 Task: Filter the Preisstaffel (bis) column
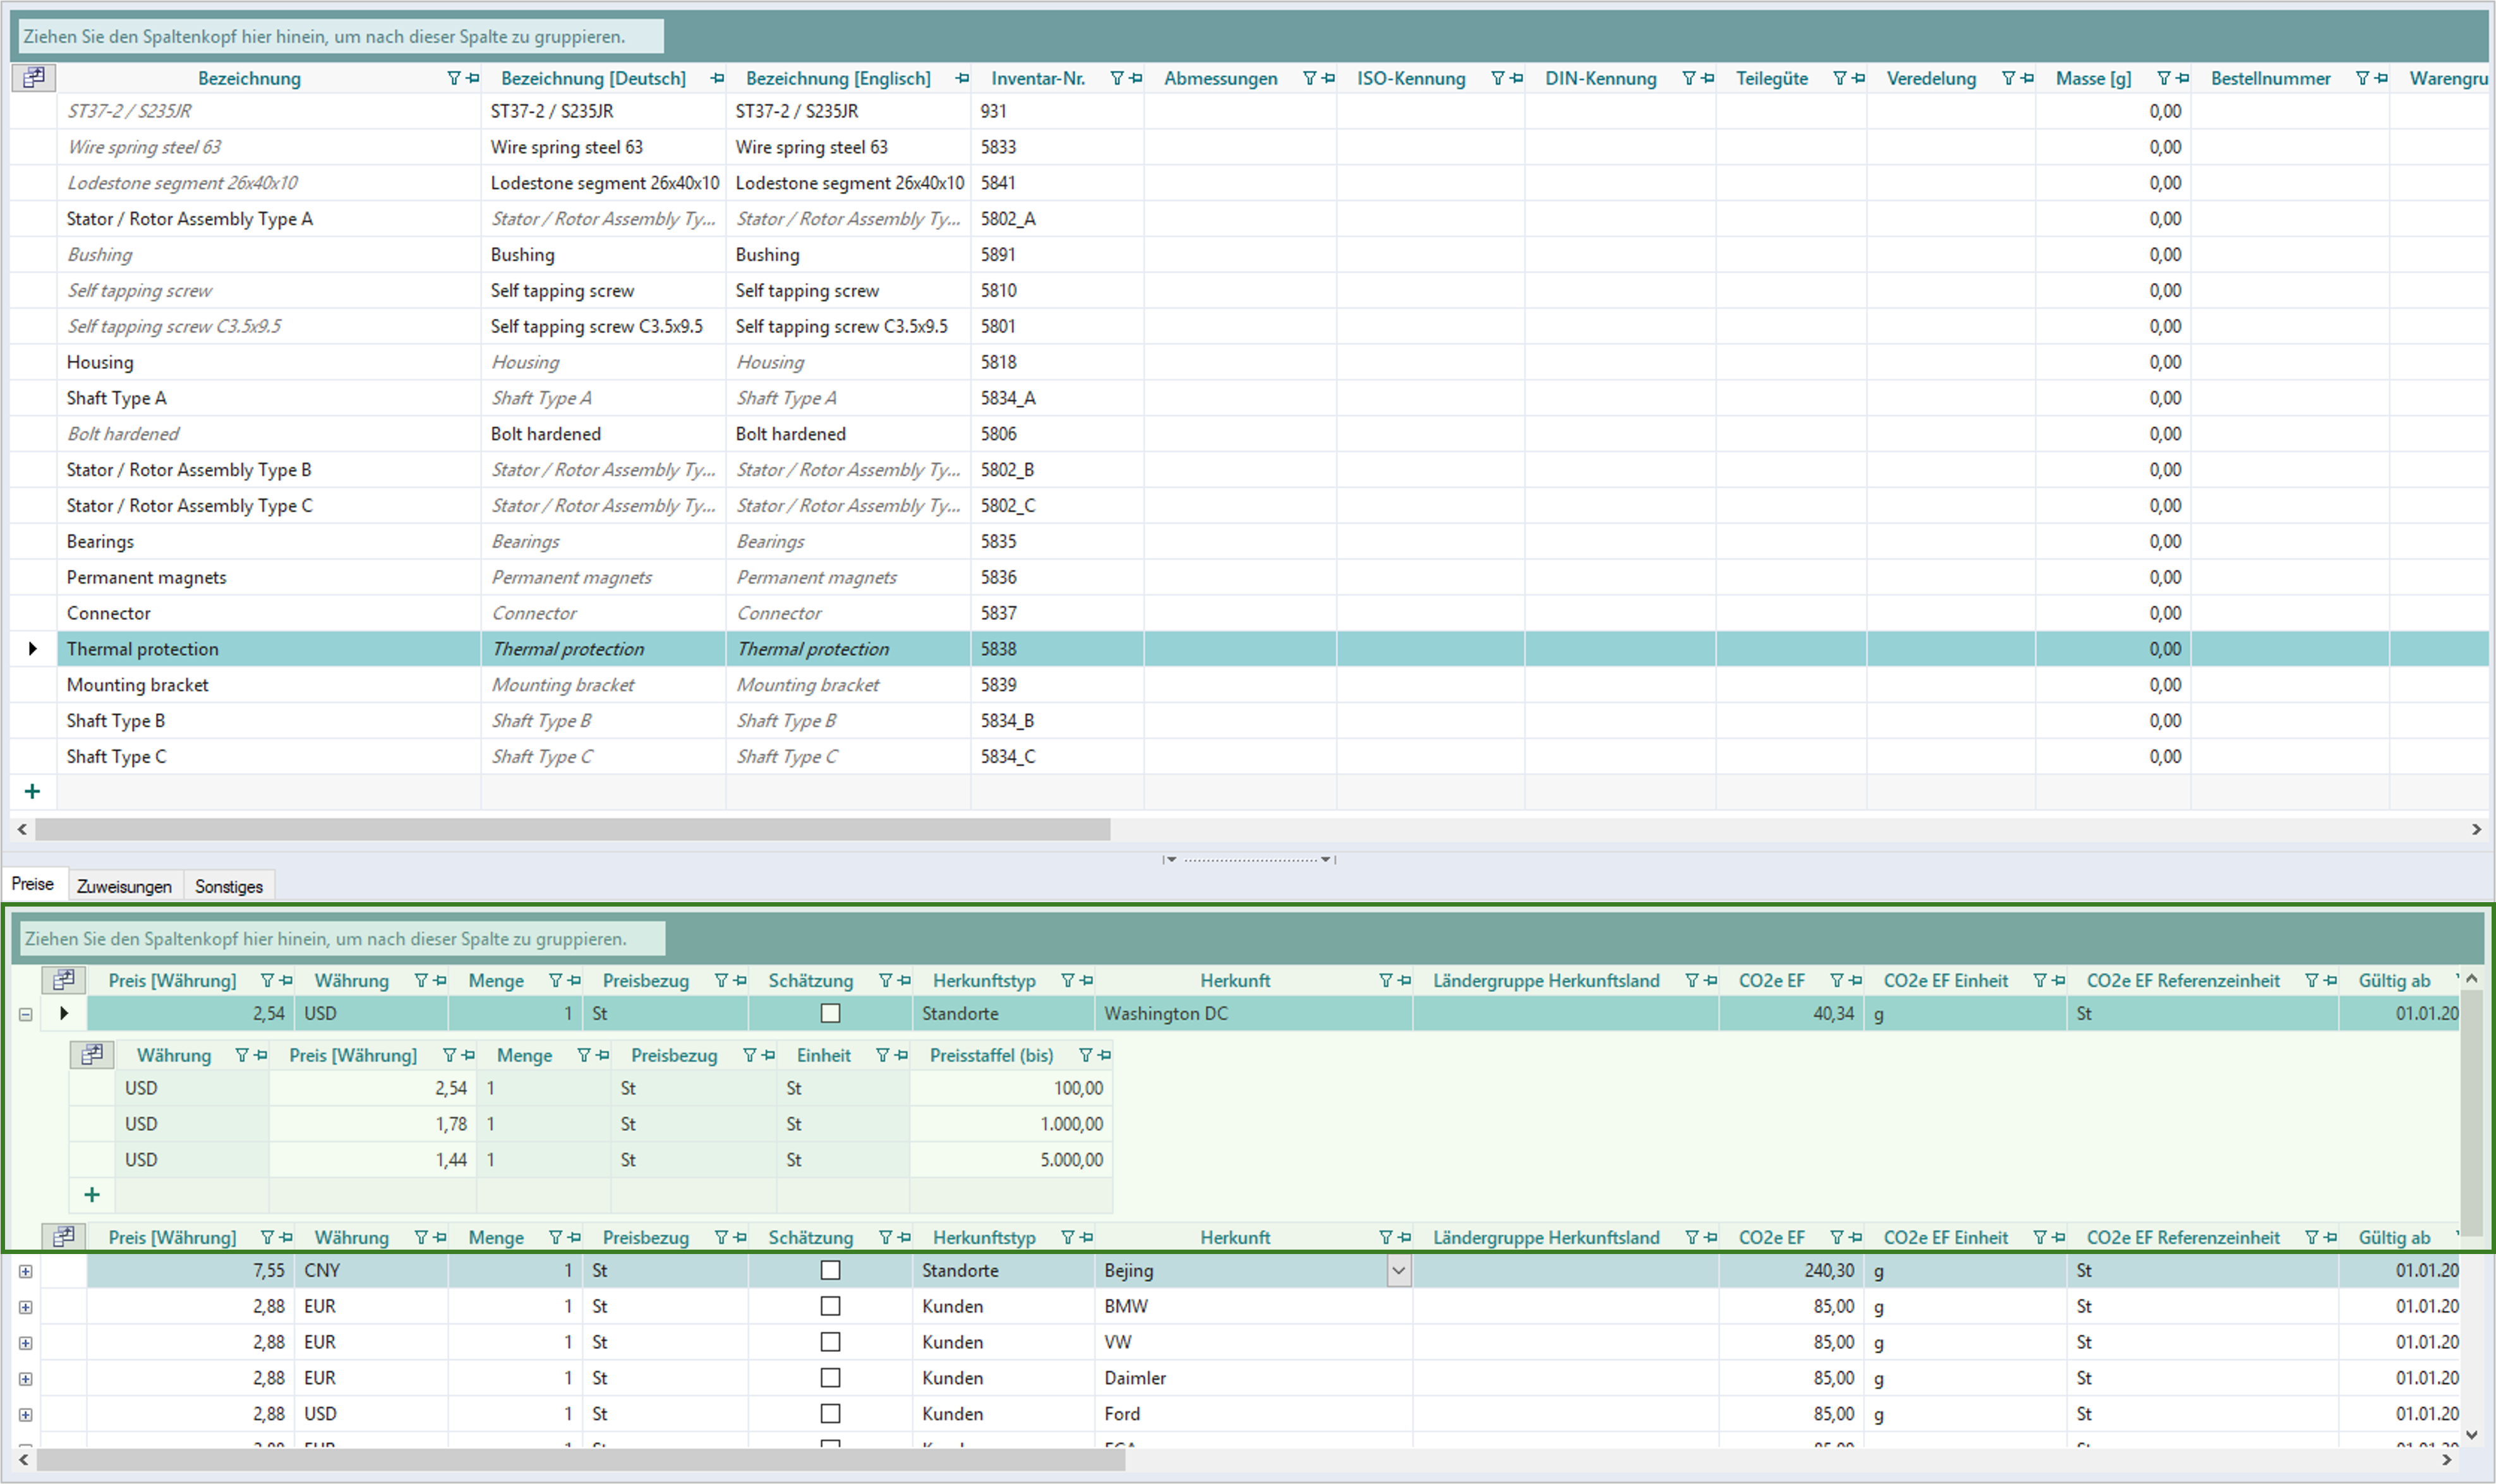(1085, 1055)
